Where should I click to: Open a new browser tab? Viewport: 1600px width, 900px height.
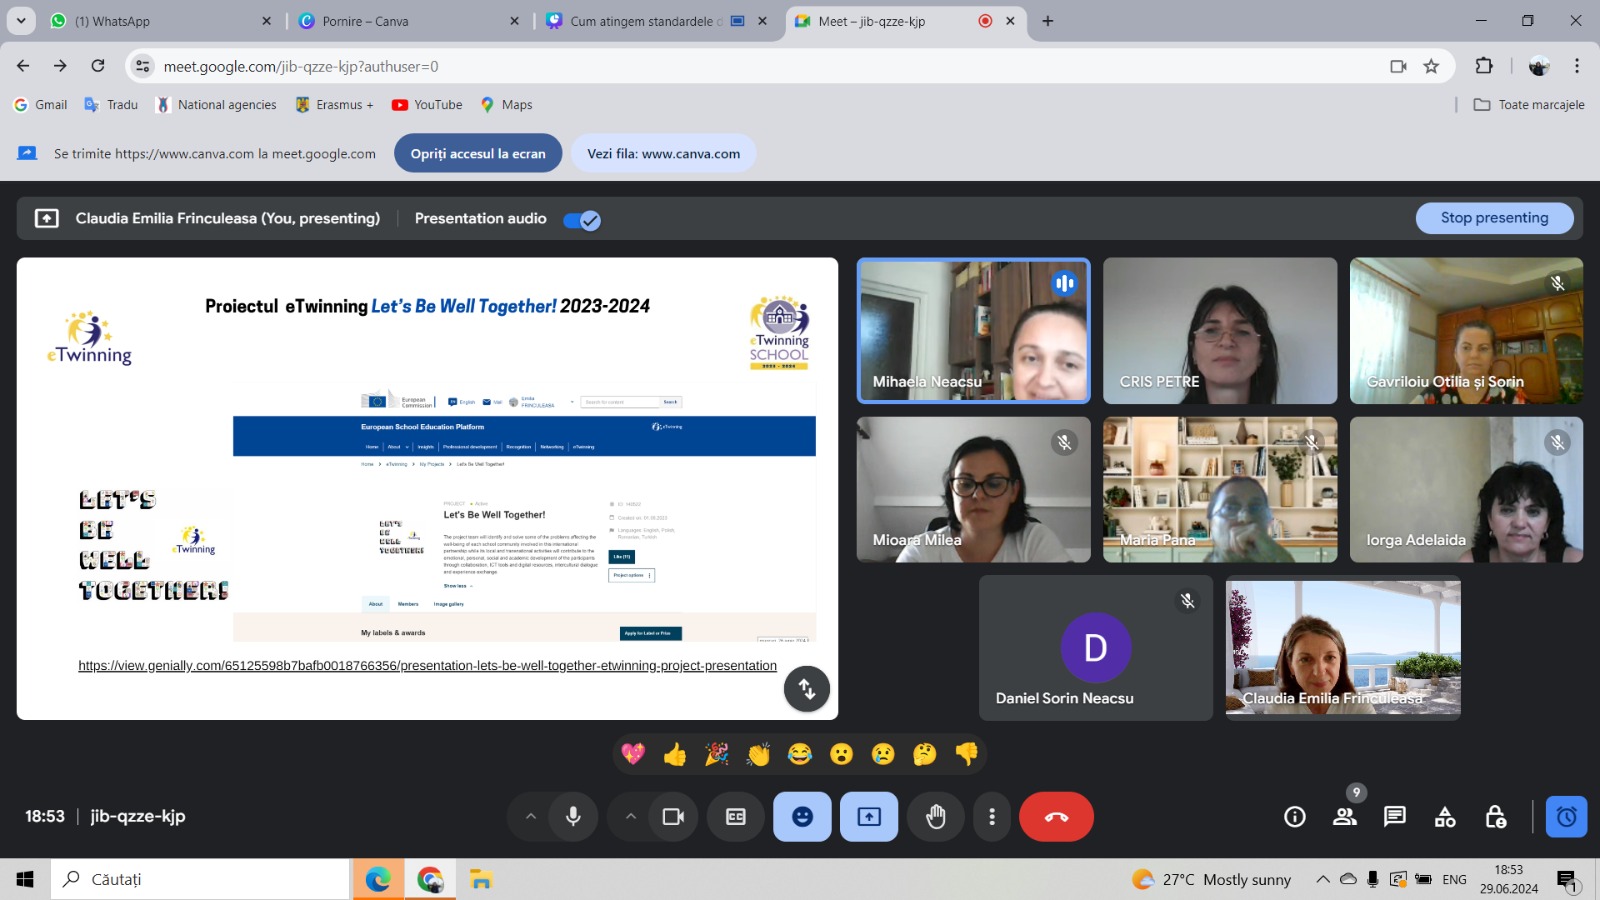click(x=1047, y=21)
